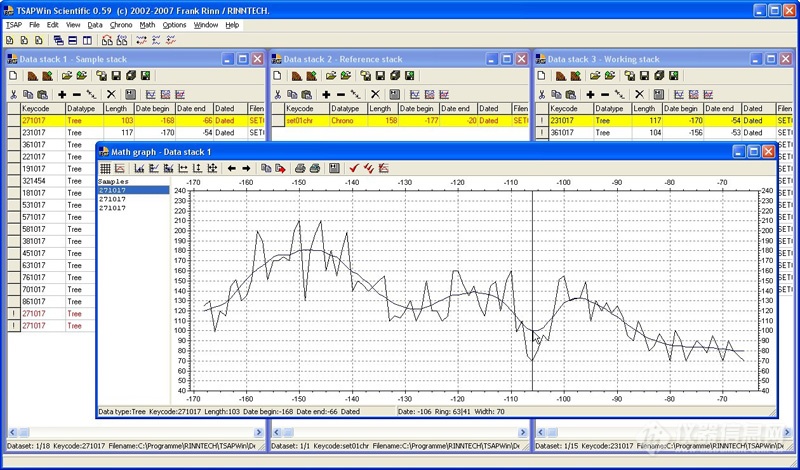This screenshot has width=800, height=470.
Task: Click the red checkmark in Math graph toolbar
Action: pyautogui.click(x=354, y=168)
